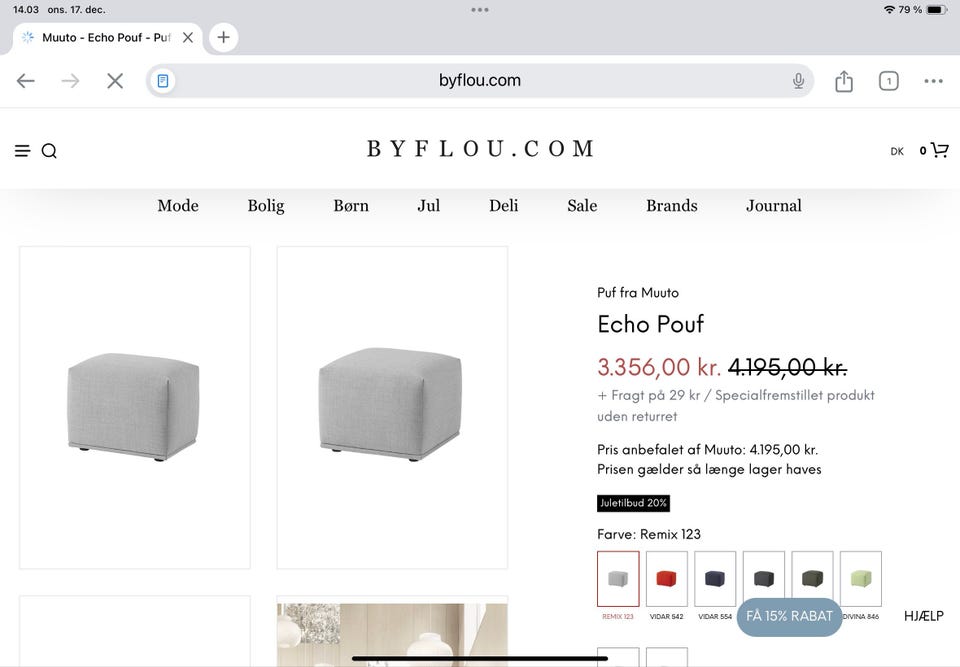This screenshot has width=960, height=667.
Task: Open the tab overview icon
Action: (888, 81)
